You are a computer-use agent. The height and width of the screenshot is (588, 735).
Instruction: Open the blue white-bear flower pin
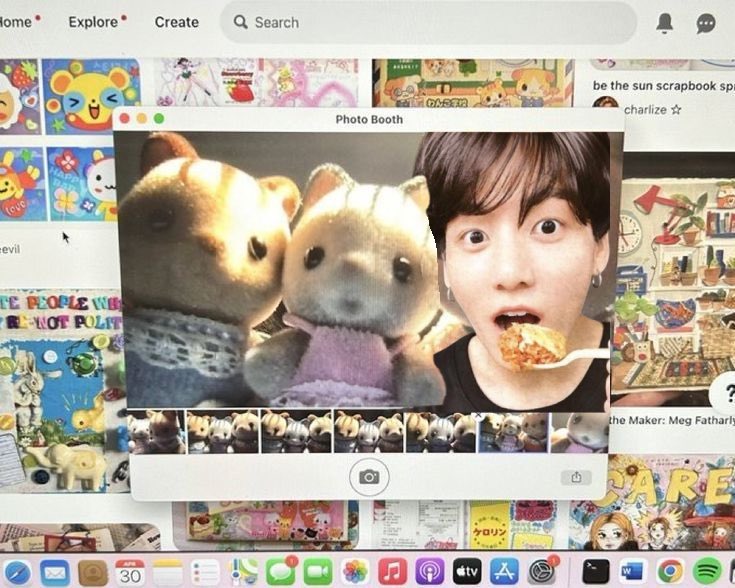tap(82, 184)
